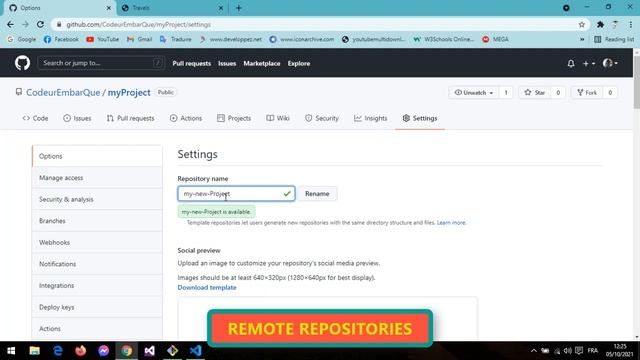This screenshot has width=640, height=360.
Task: Bookmark page with star icon in address bar
Action: click(x=582, y=24)
